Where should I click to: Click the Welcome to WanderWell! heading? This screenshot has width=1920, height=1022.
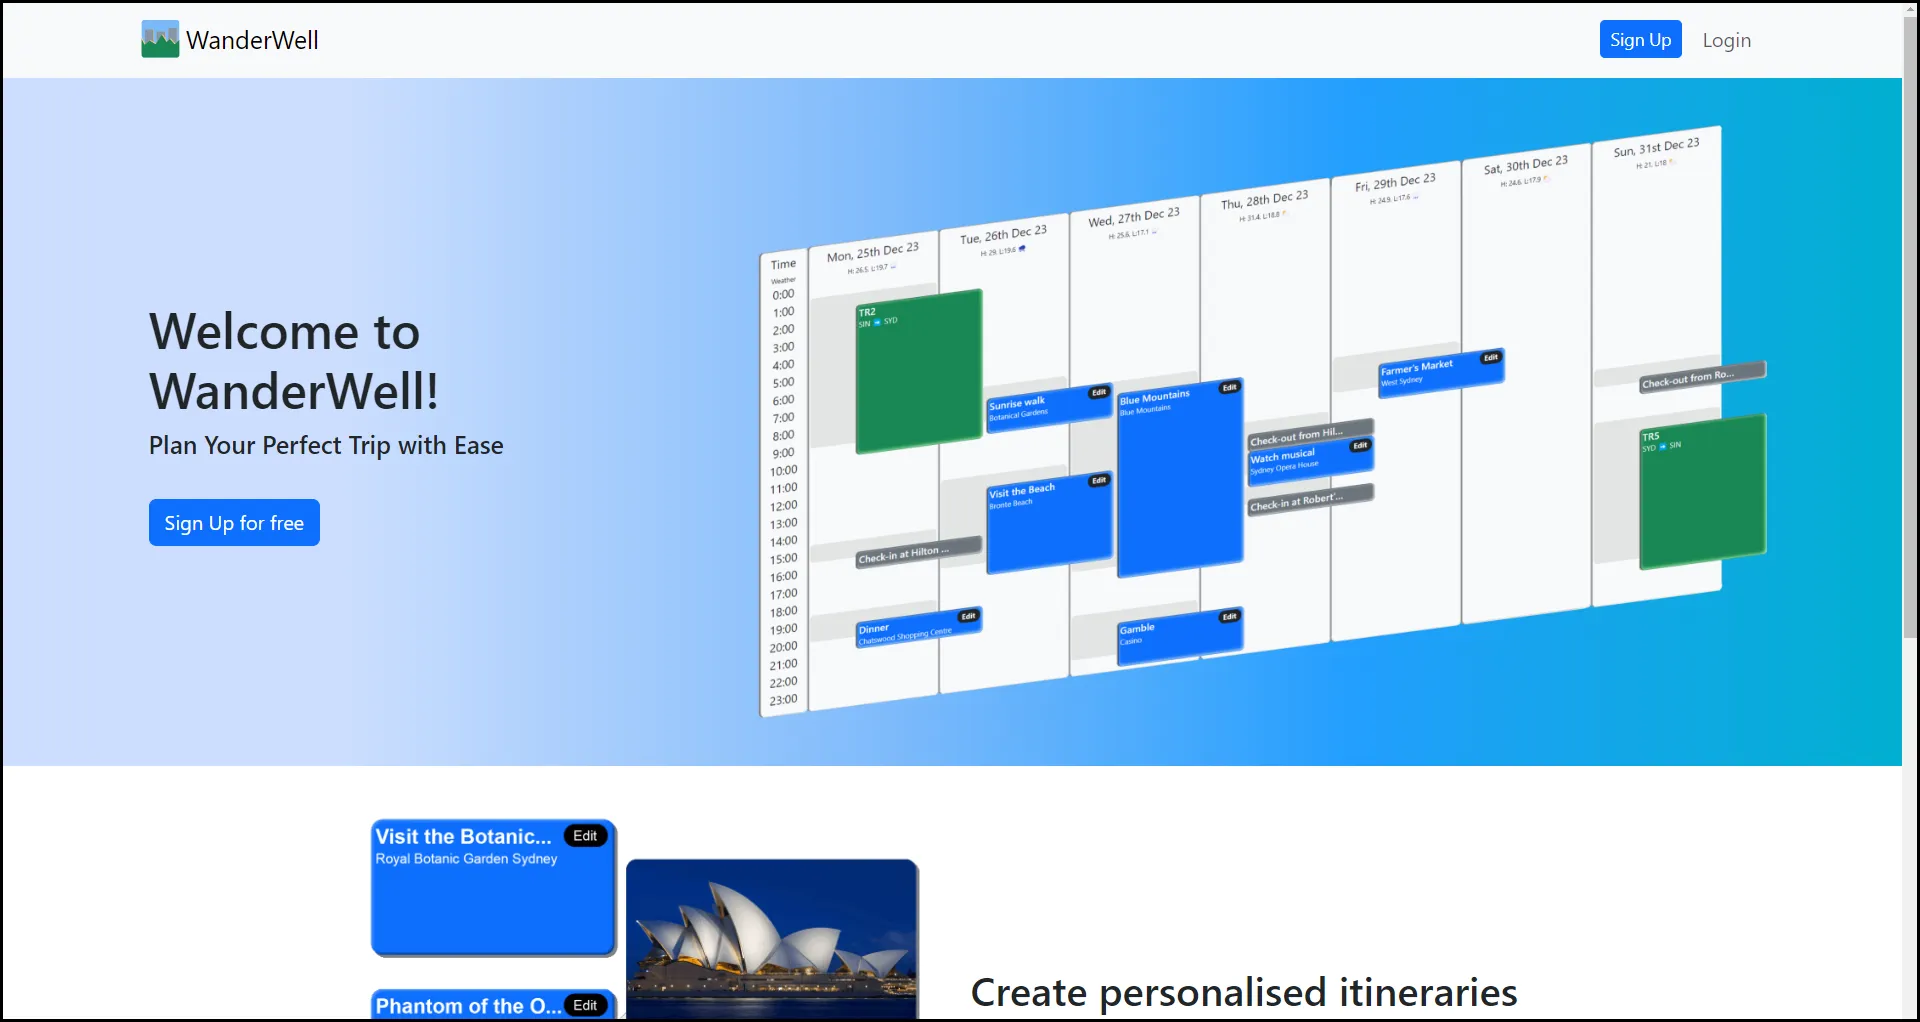point(294,361)
